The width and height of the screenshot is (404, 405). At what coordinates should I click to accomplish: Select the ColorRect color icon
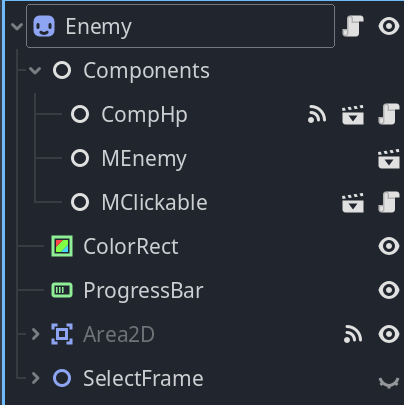(62, 246)
